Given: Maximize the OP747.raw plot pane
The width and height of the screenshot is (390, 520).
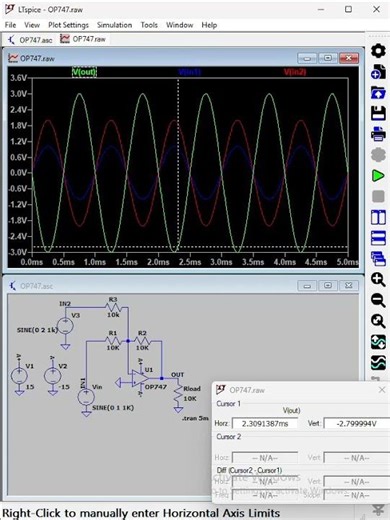Looking at the screenshot, I should (x=328, y=58).
